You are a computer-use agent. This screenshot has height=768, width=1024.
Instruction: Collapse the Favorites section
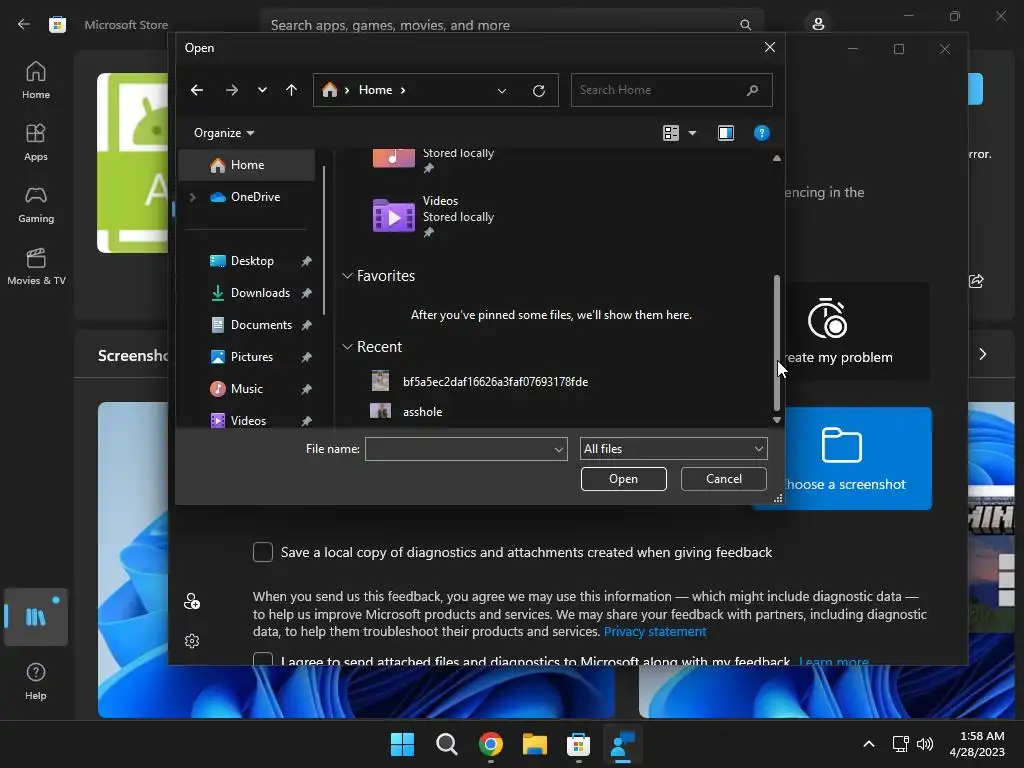pyautogui.click(x=347, y=276)
